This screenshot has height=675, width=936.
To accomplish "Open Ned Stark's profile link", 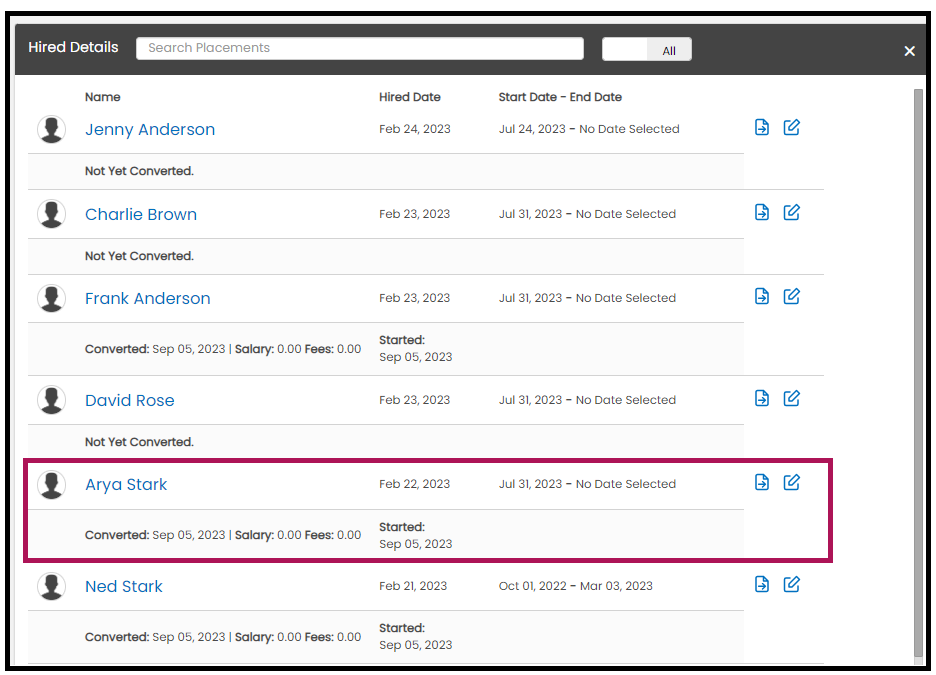I will coord(124,587).
